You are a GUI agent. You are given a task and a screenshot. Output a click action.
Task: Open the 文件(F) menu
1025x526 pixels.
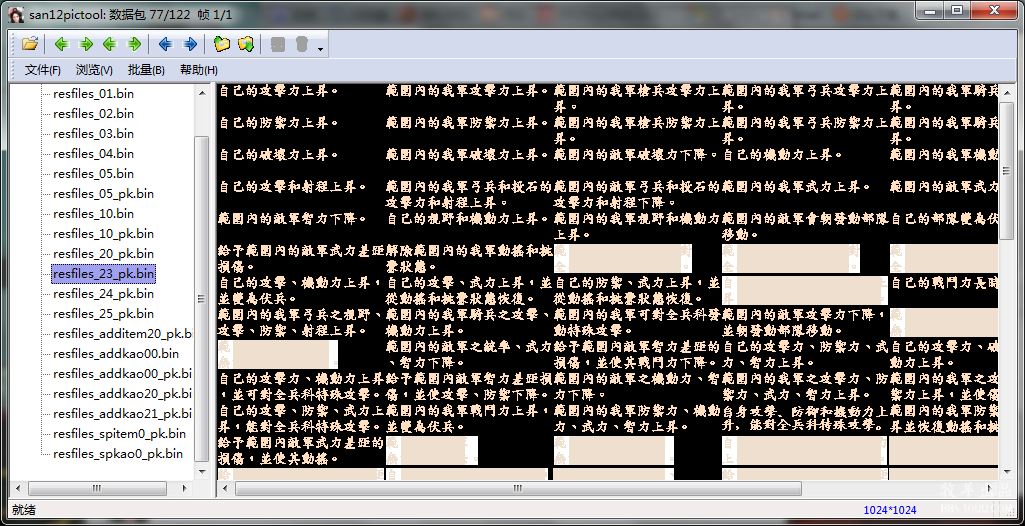coord(42,70)
